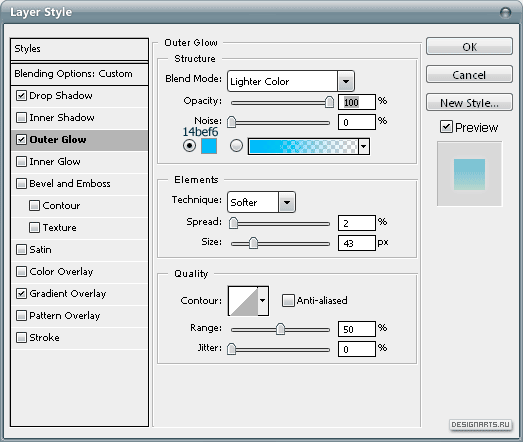Click the blue-to-transparent gradient bar
The height and width of the screenshot is (442, 523).
[x=303, y=146]
